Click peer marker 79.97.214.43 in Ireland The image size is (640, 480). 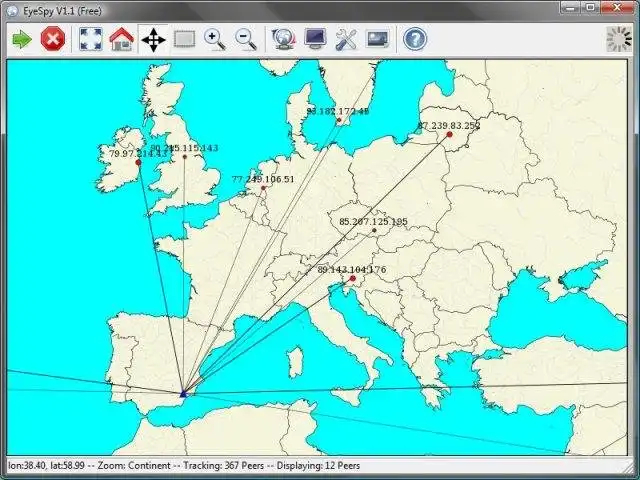coord(138,162)
